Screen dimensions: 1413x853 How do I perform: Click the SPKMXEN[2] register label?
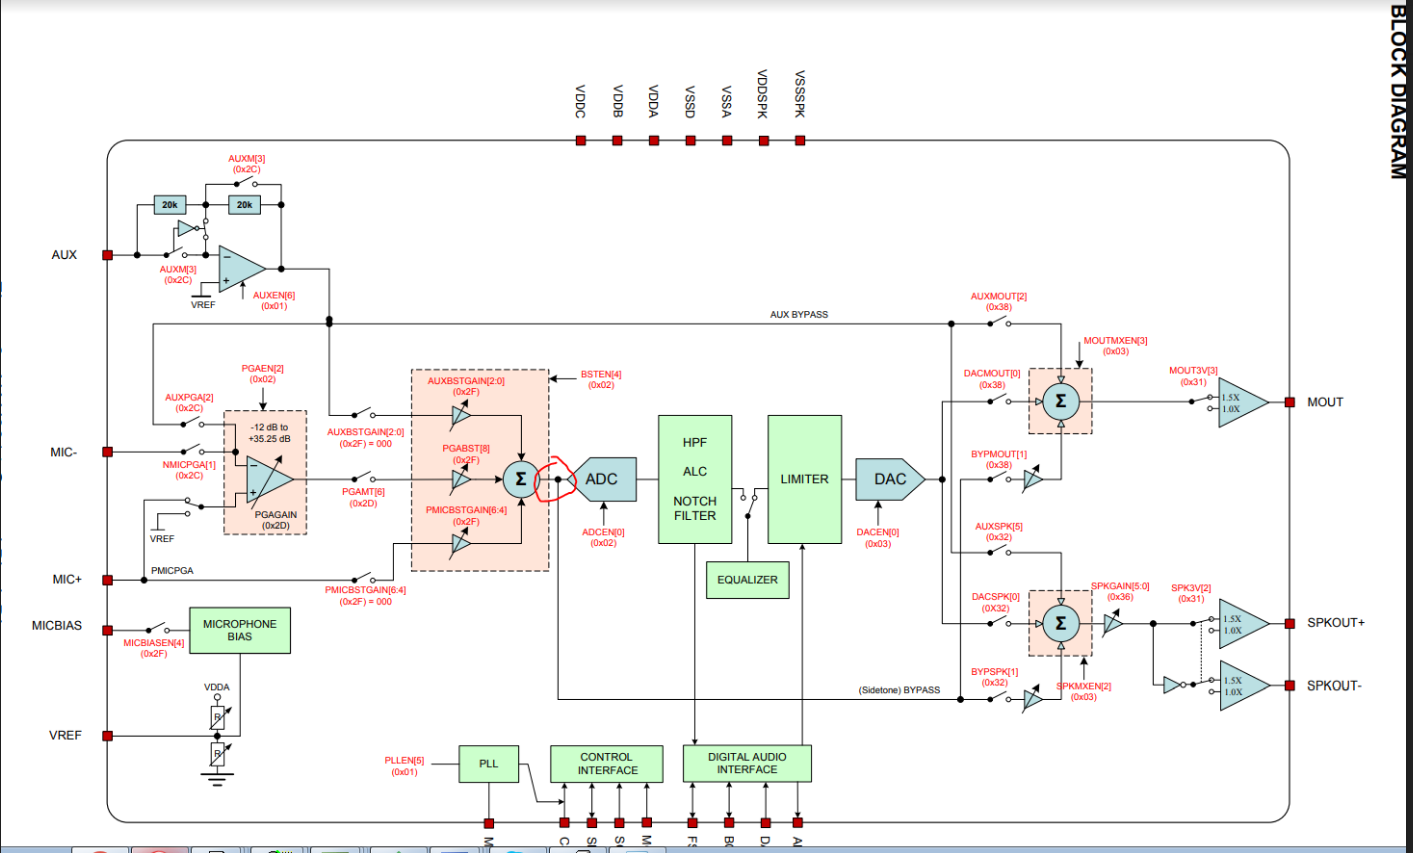pos(1084,691)
